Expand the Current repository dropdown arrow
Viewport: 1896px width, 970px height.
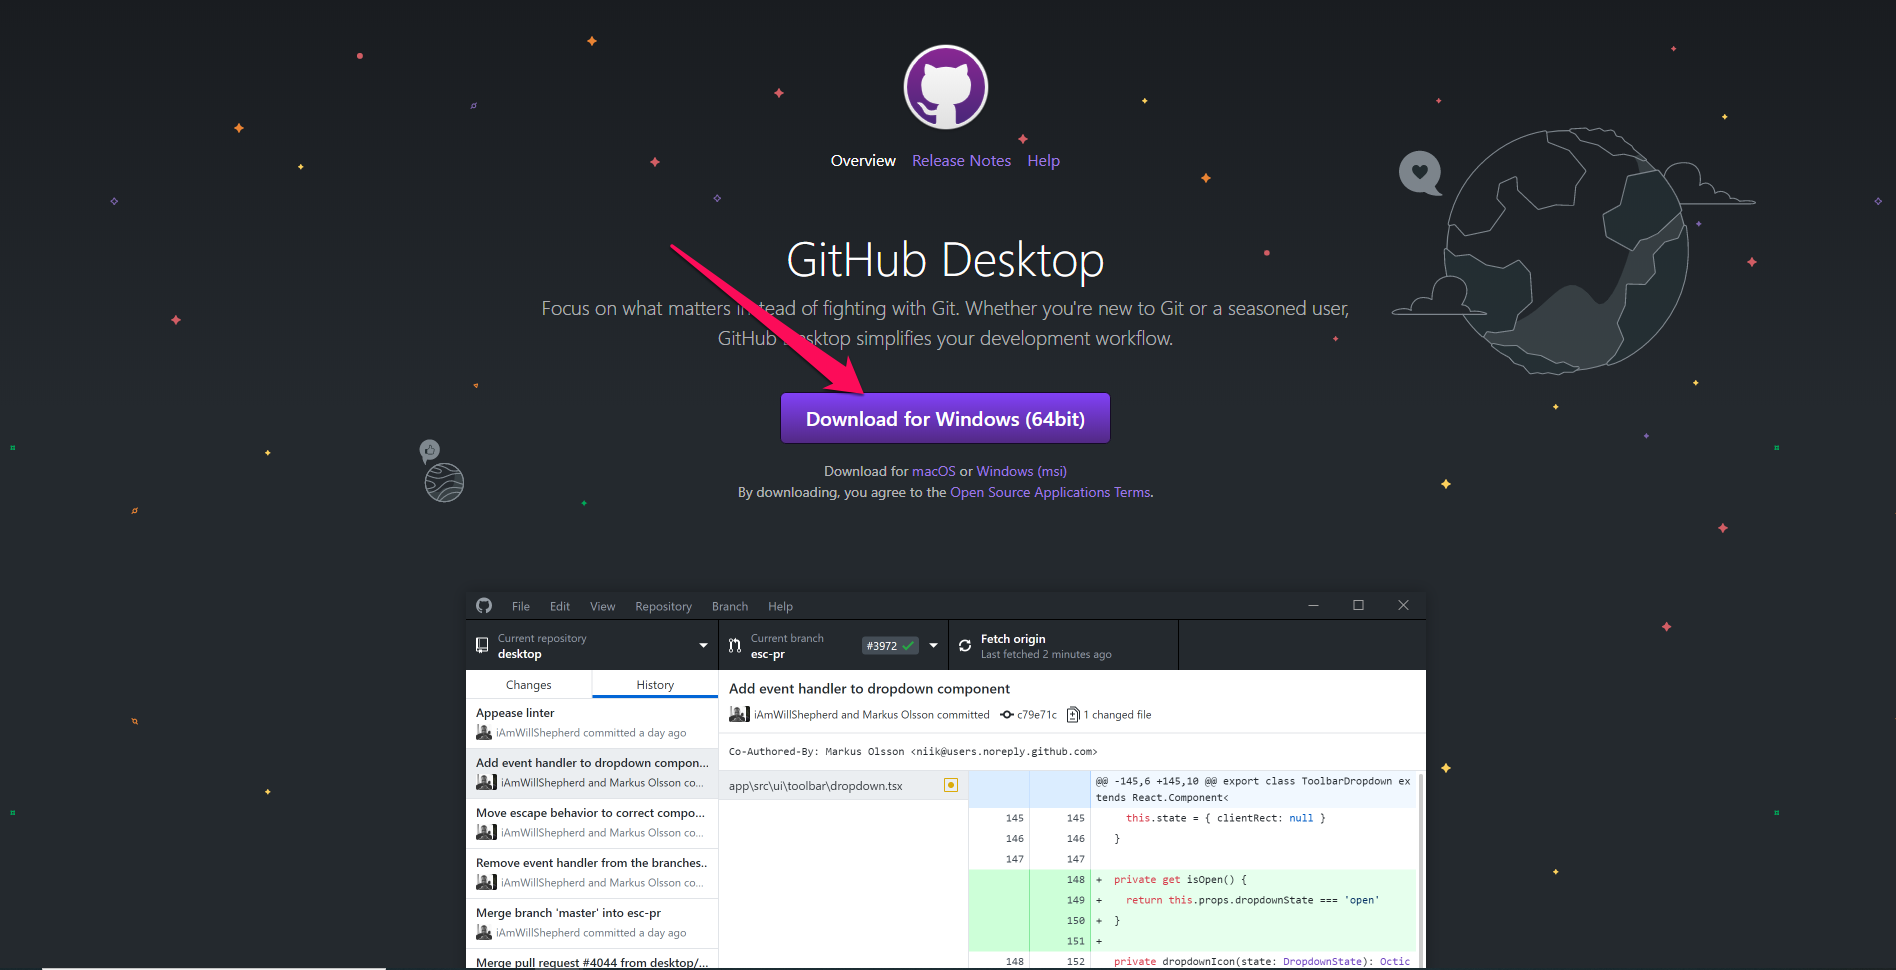(x=703, y=646)
